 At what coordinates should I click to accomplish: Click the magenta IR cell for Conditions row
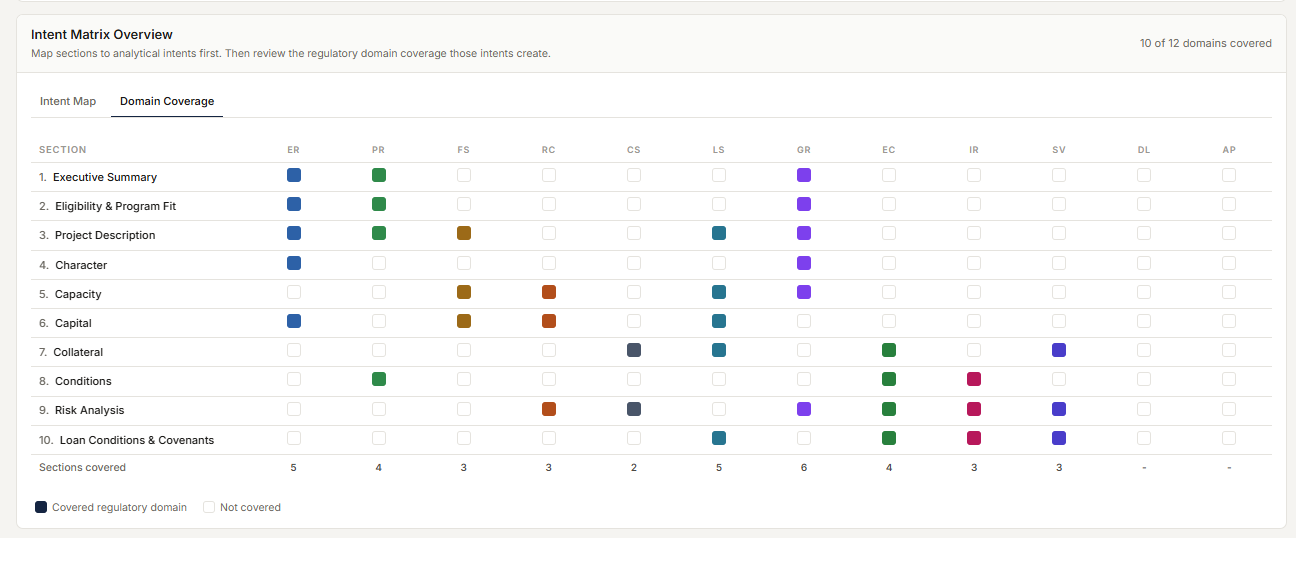point(974,379)
